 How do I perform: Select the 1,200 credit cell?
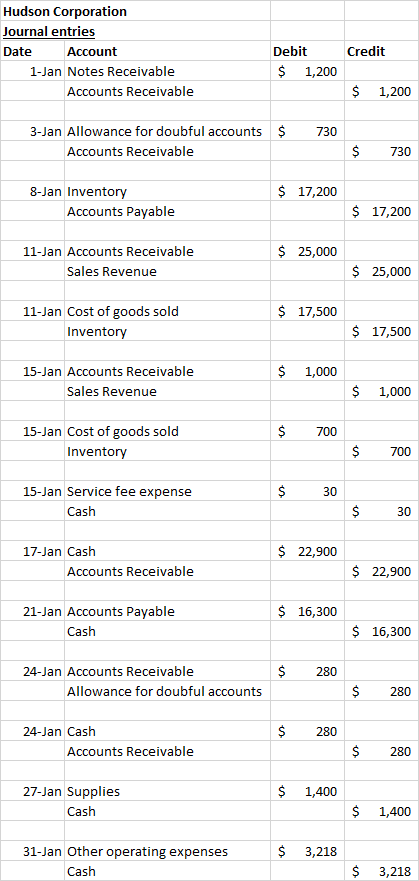[381, 92]
